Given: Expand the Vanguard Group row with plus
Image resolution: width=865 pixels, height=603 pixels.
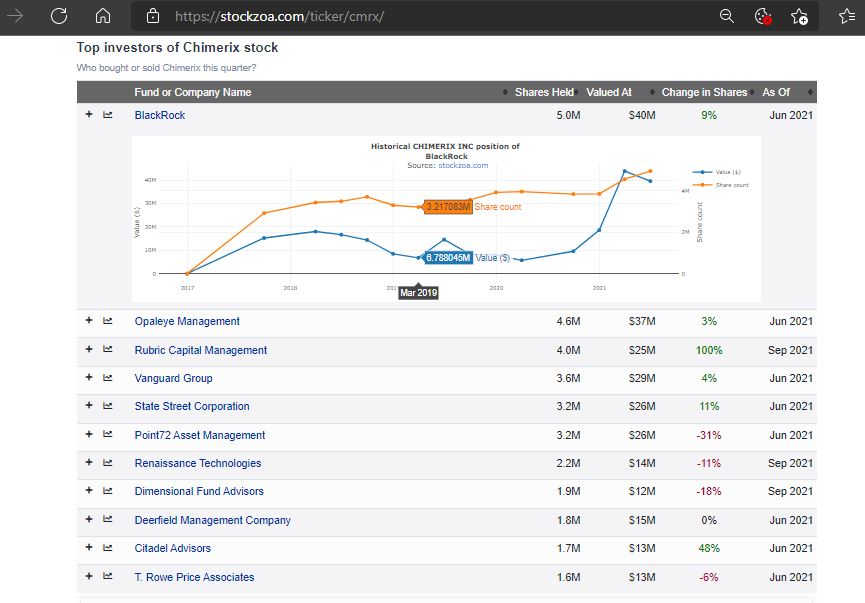Looking at the screenshot, I should (x=89, y=377).
